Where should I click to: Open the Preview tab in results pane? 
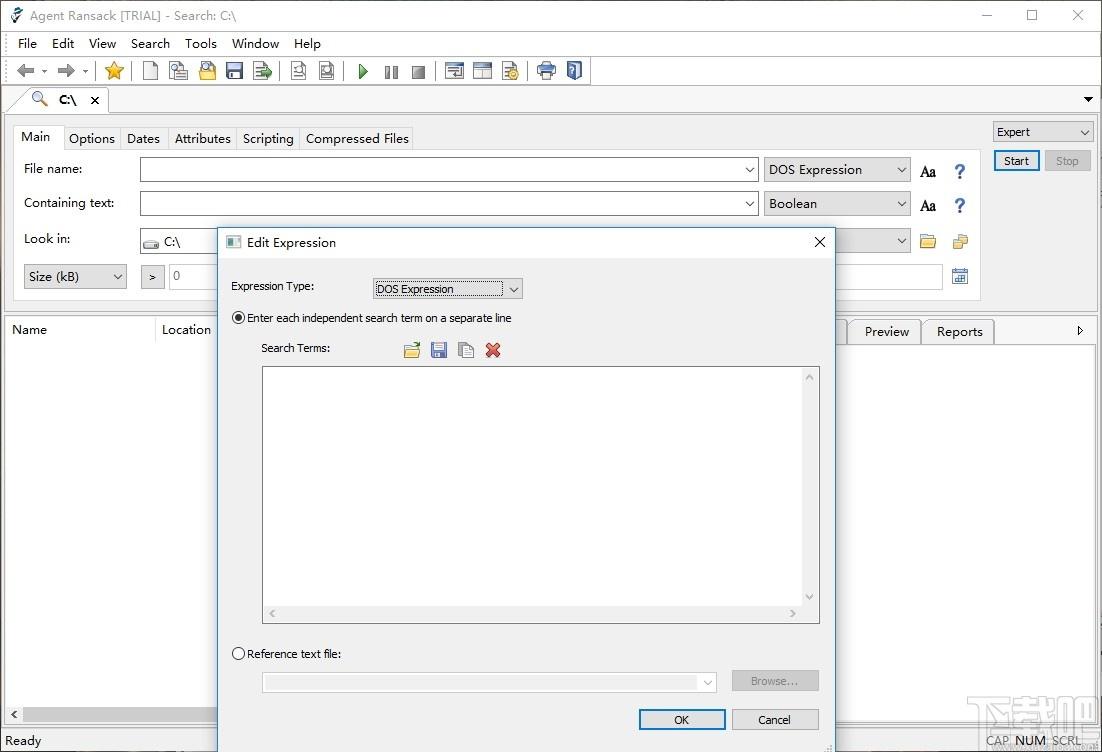click(x=886, y=332)
